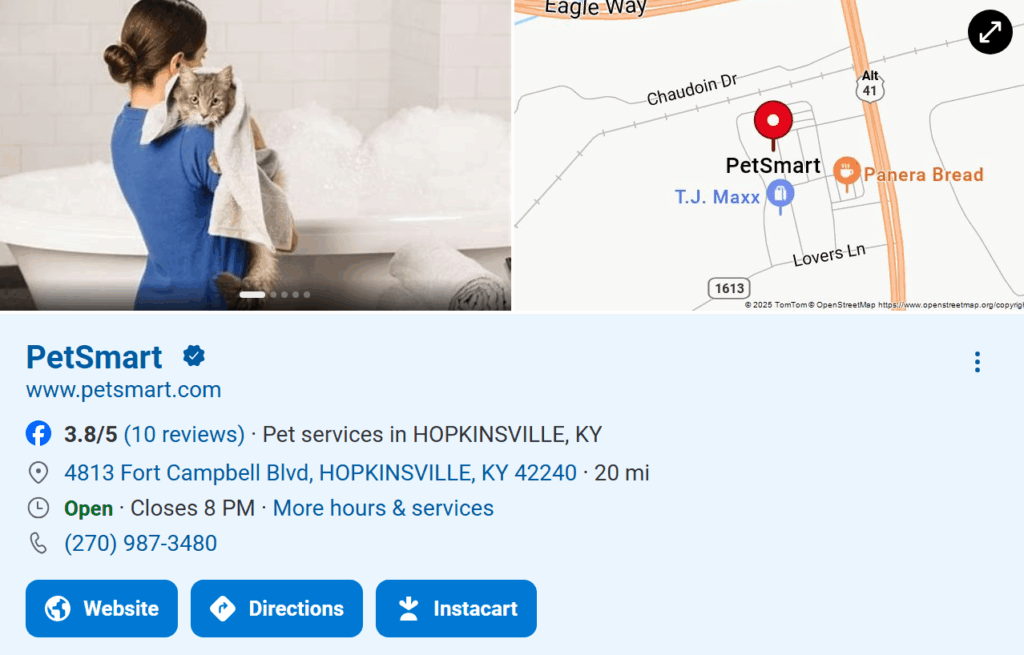Jump to the second carousel photo dot
This screenshot has width=1024, height=655.
pyautogui.click(x=273, y=295)
